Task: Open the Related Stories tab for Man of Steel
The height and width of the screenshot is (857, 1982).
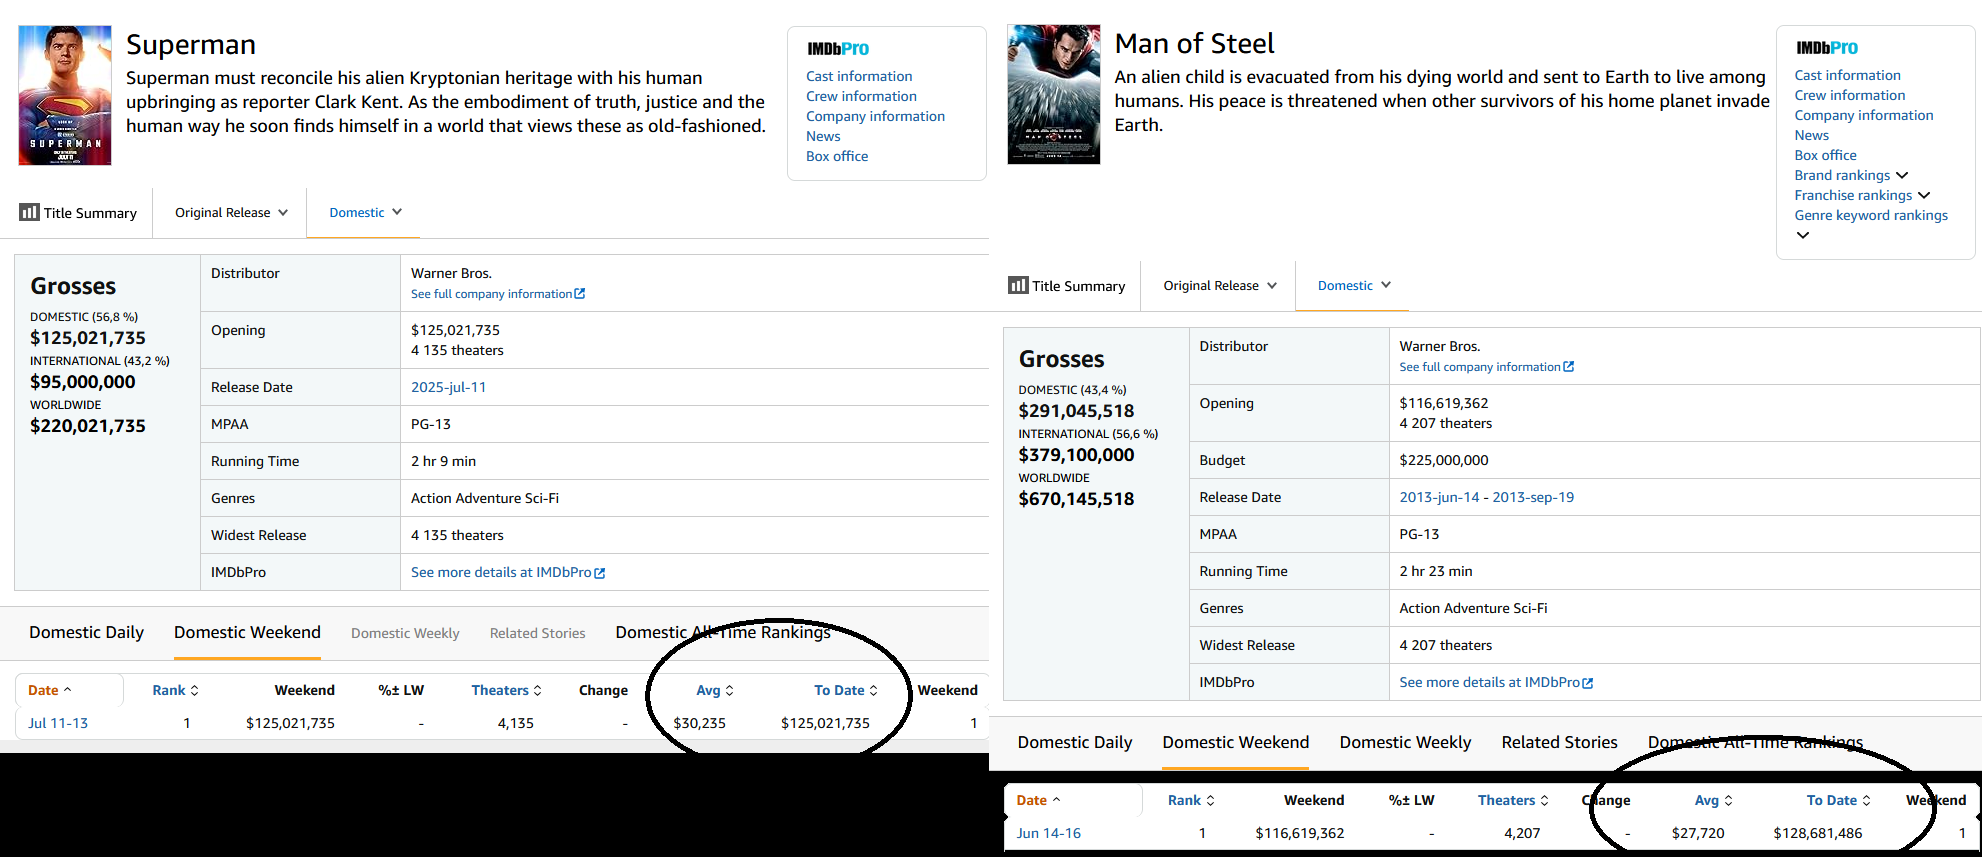Action: [1559, 742]
